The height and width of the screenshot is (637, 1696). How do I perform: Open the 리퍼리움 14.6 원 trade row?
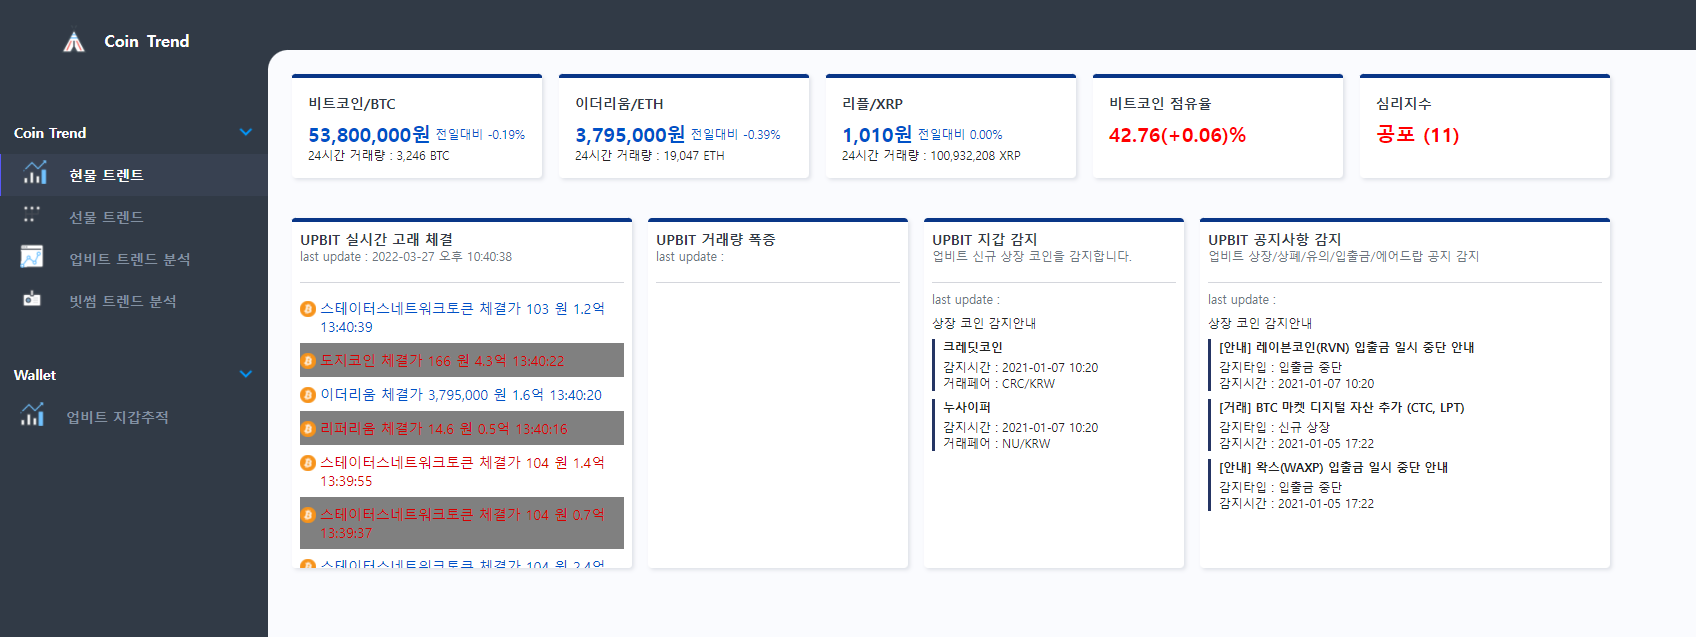click(462, 428)
